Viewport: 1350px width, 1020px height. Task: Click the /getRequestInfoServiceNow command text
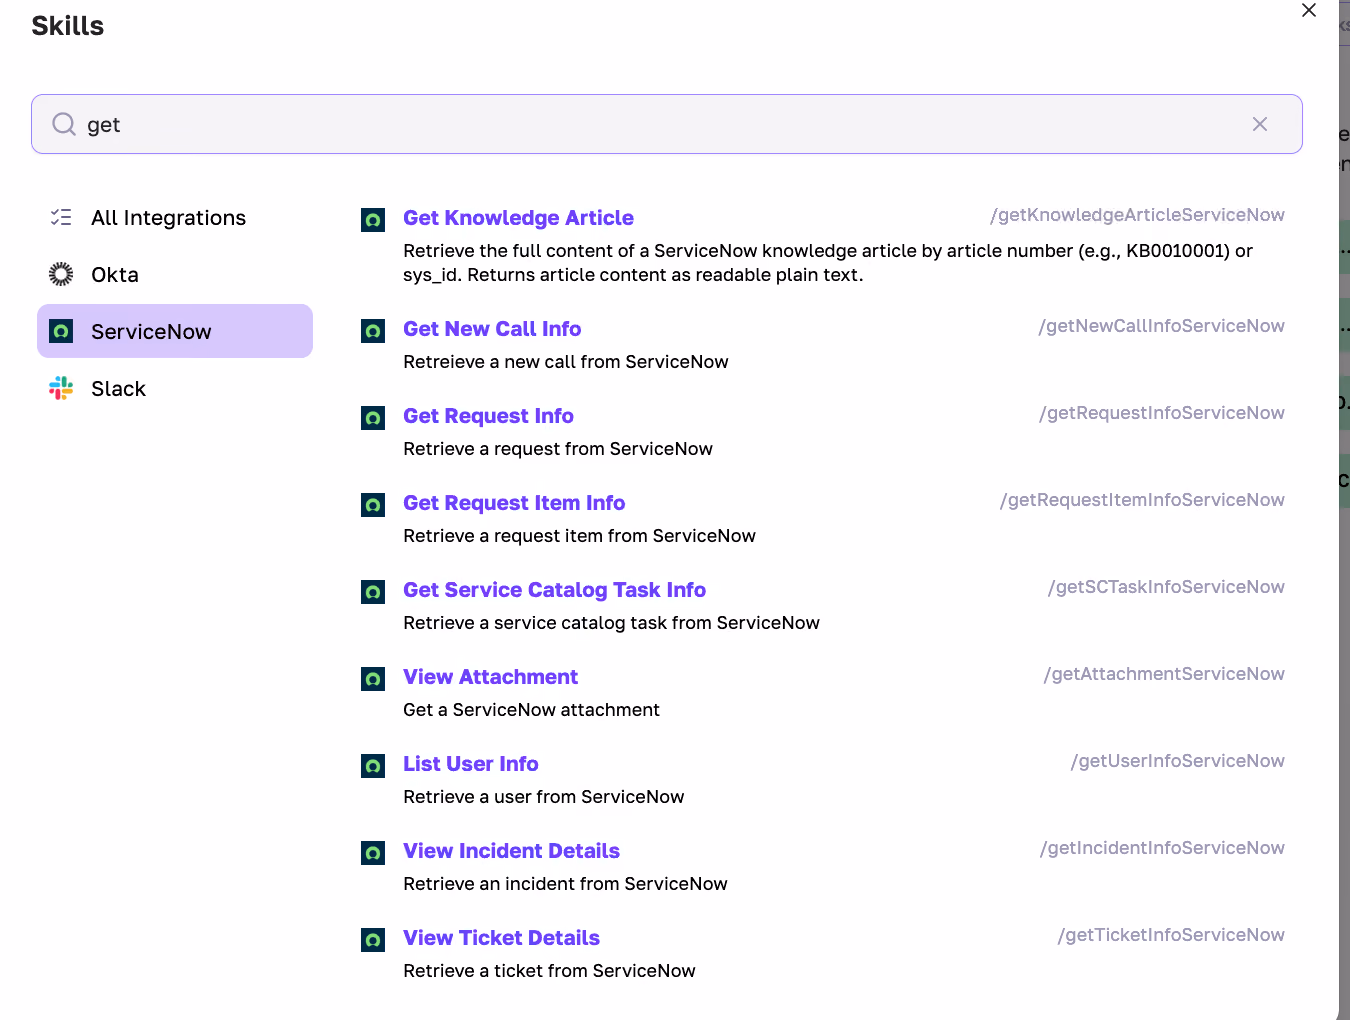click(1162, 413)
